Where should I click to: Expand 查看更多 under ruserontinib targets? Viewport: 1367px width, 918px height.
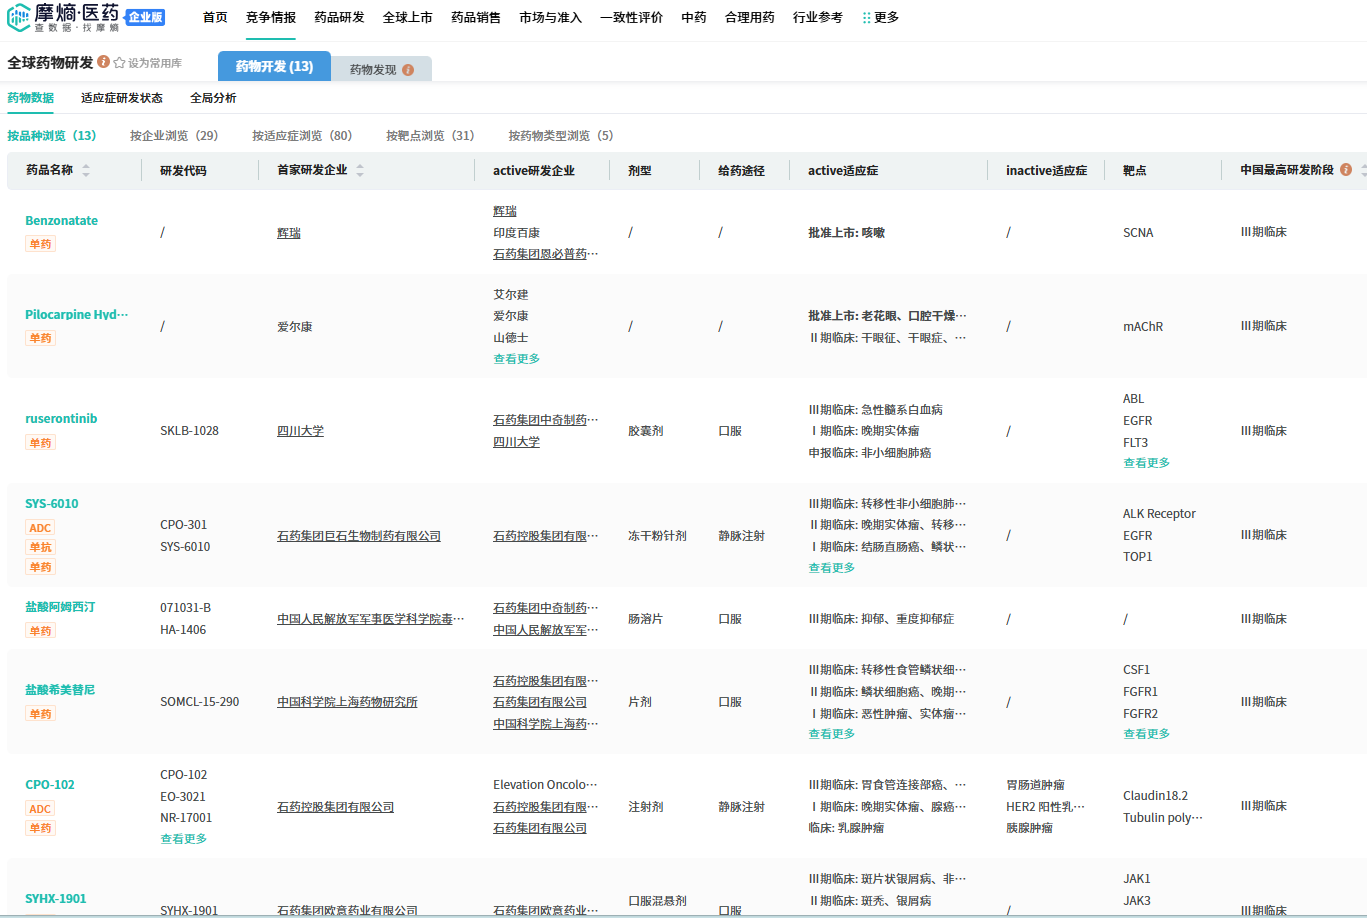point(1146,463)
